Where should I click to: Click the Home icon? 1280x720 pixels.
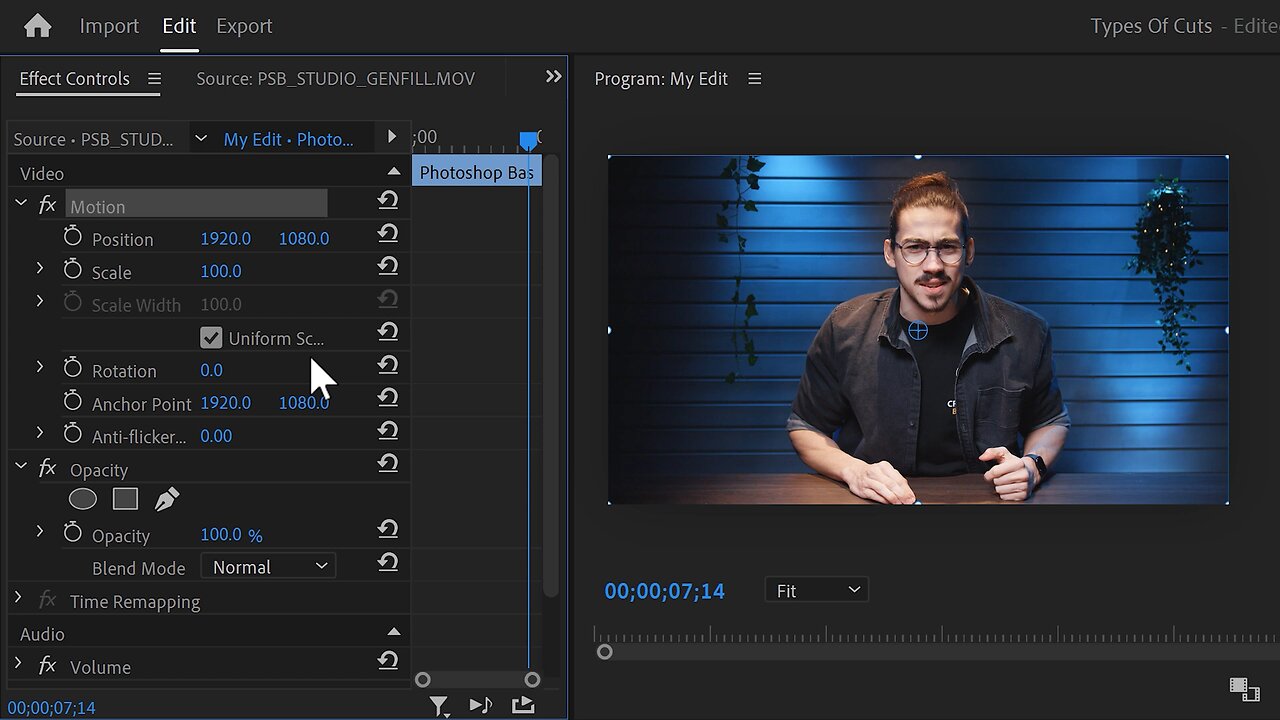point(37,26)
